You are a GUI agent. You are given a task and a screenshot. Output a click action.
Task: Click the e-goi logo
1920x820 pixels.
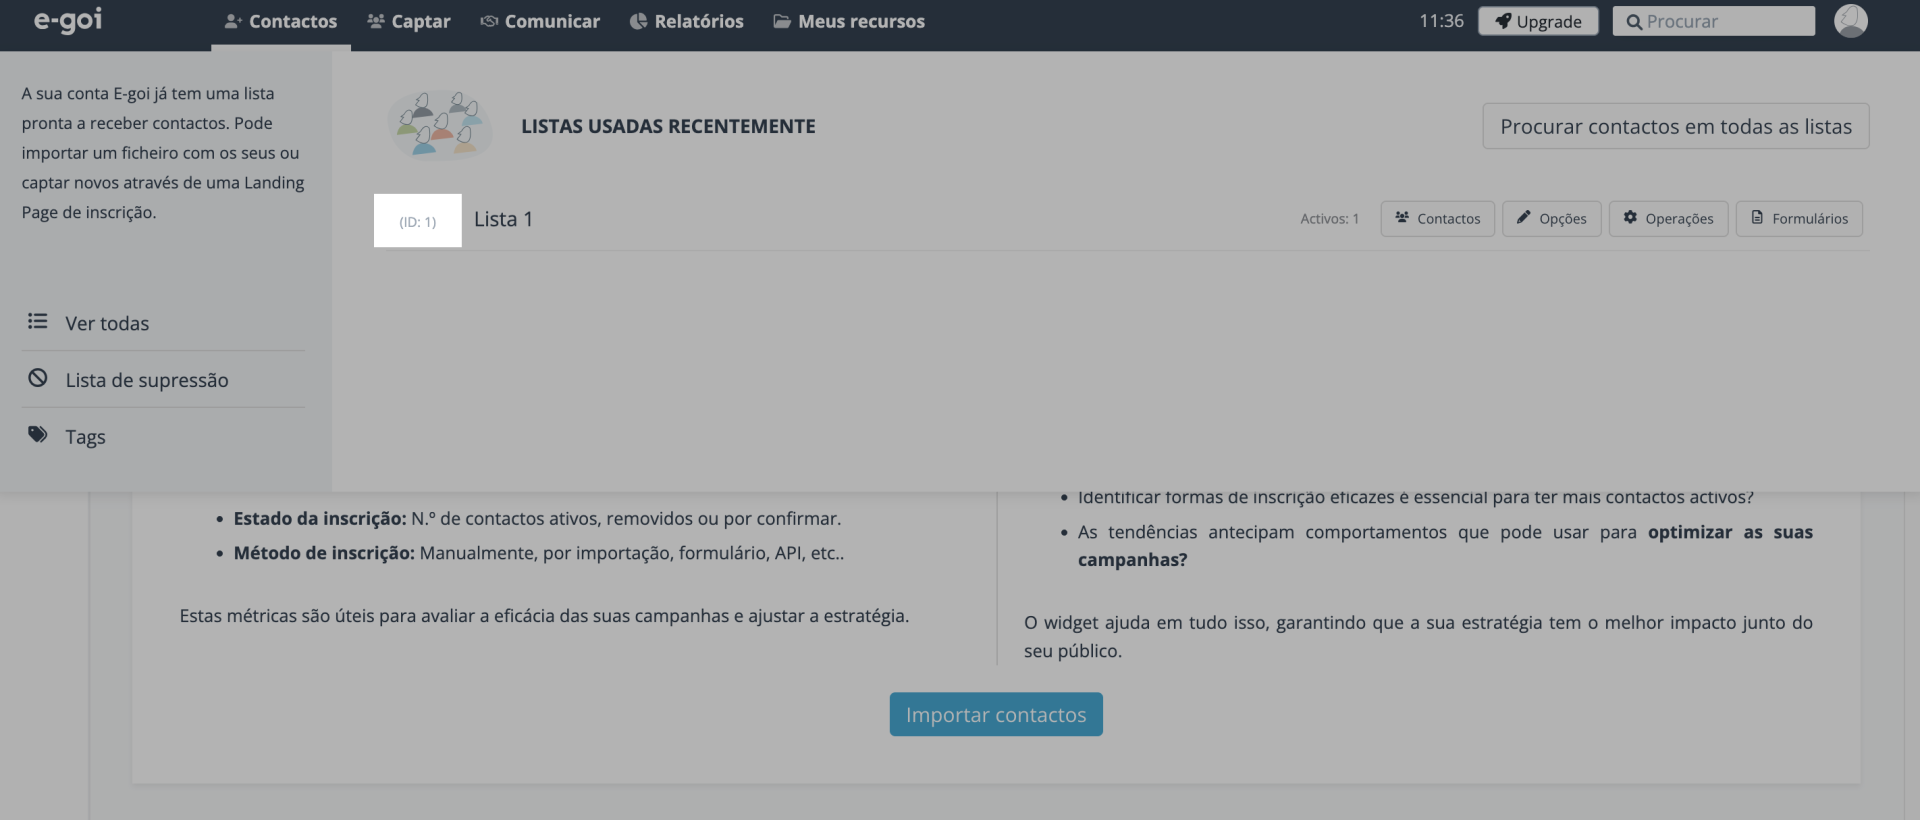(68, 21)
